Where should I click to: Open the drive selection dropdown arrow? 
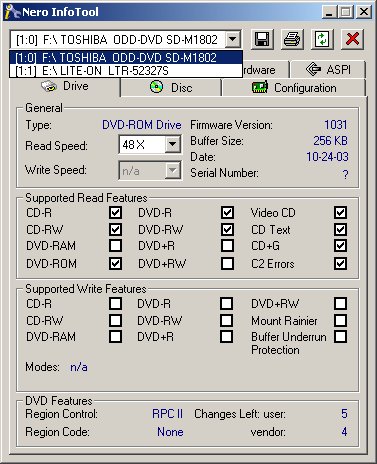(x=233, y=40)
